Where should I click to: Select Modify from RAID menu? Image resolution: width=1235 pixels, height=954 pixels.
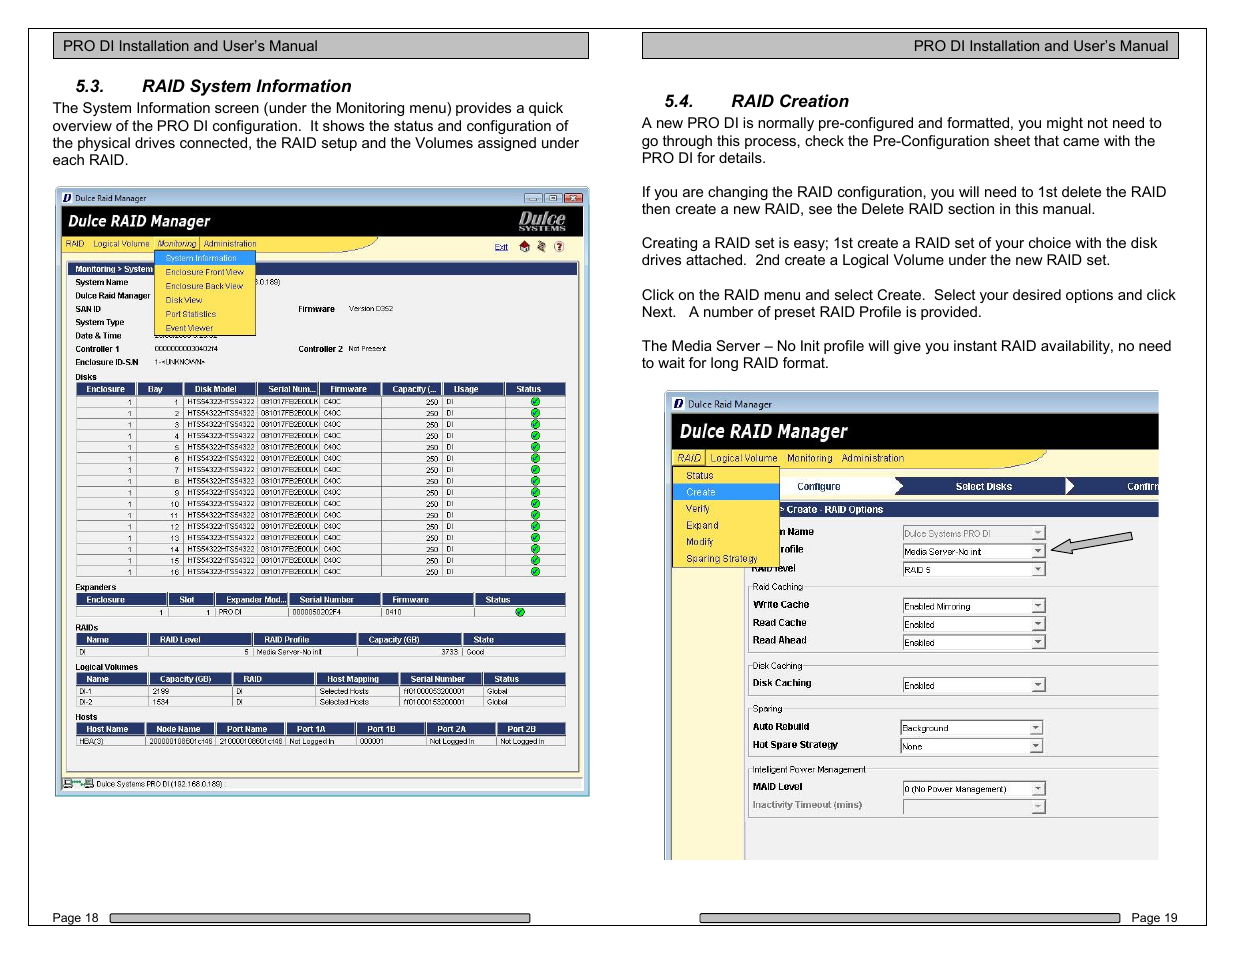point(726,542)
